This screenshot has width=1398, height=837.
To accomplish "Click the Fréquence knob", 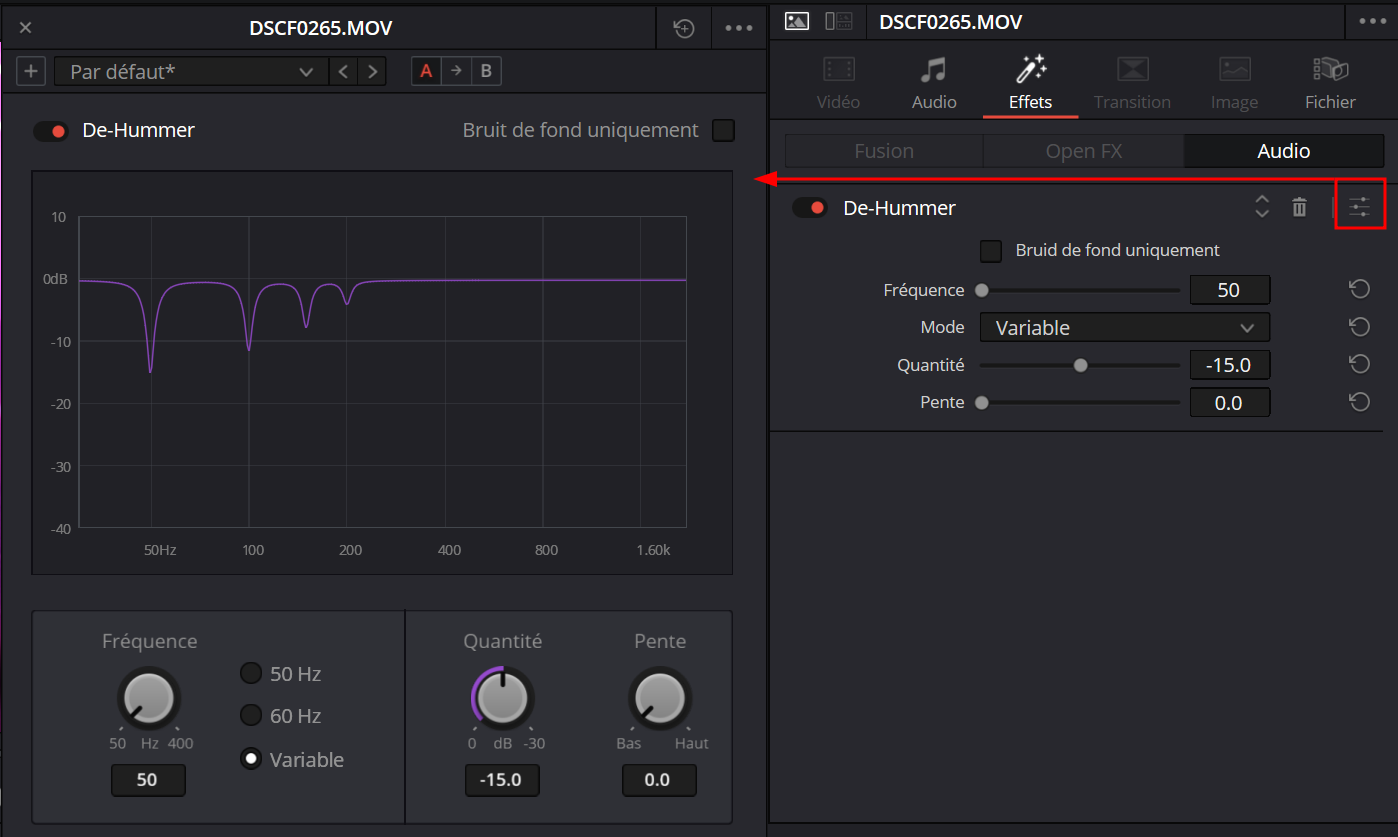I will coord(149,698).
